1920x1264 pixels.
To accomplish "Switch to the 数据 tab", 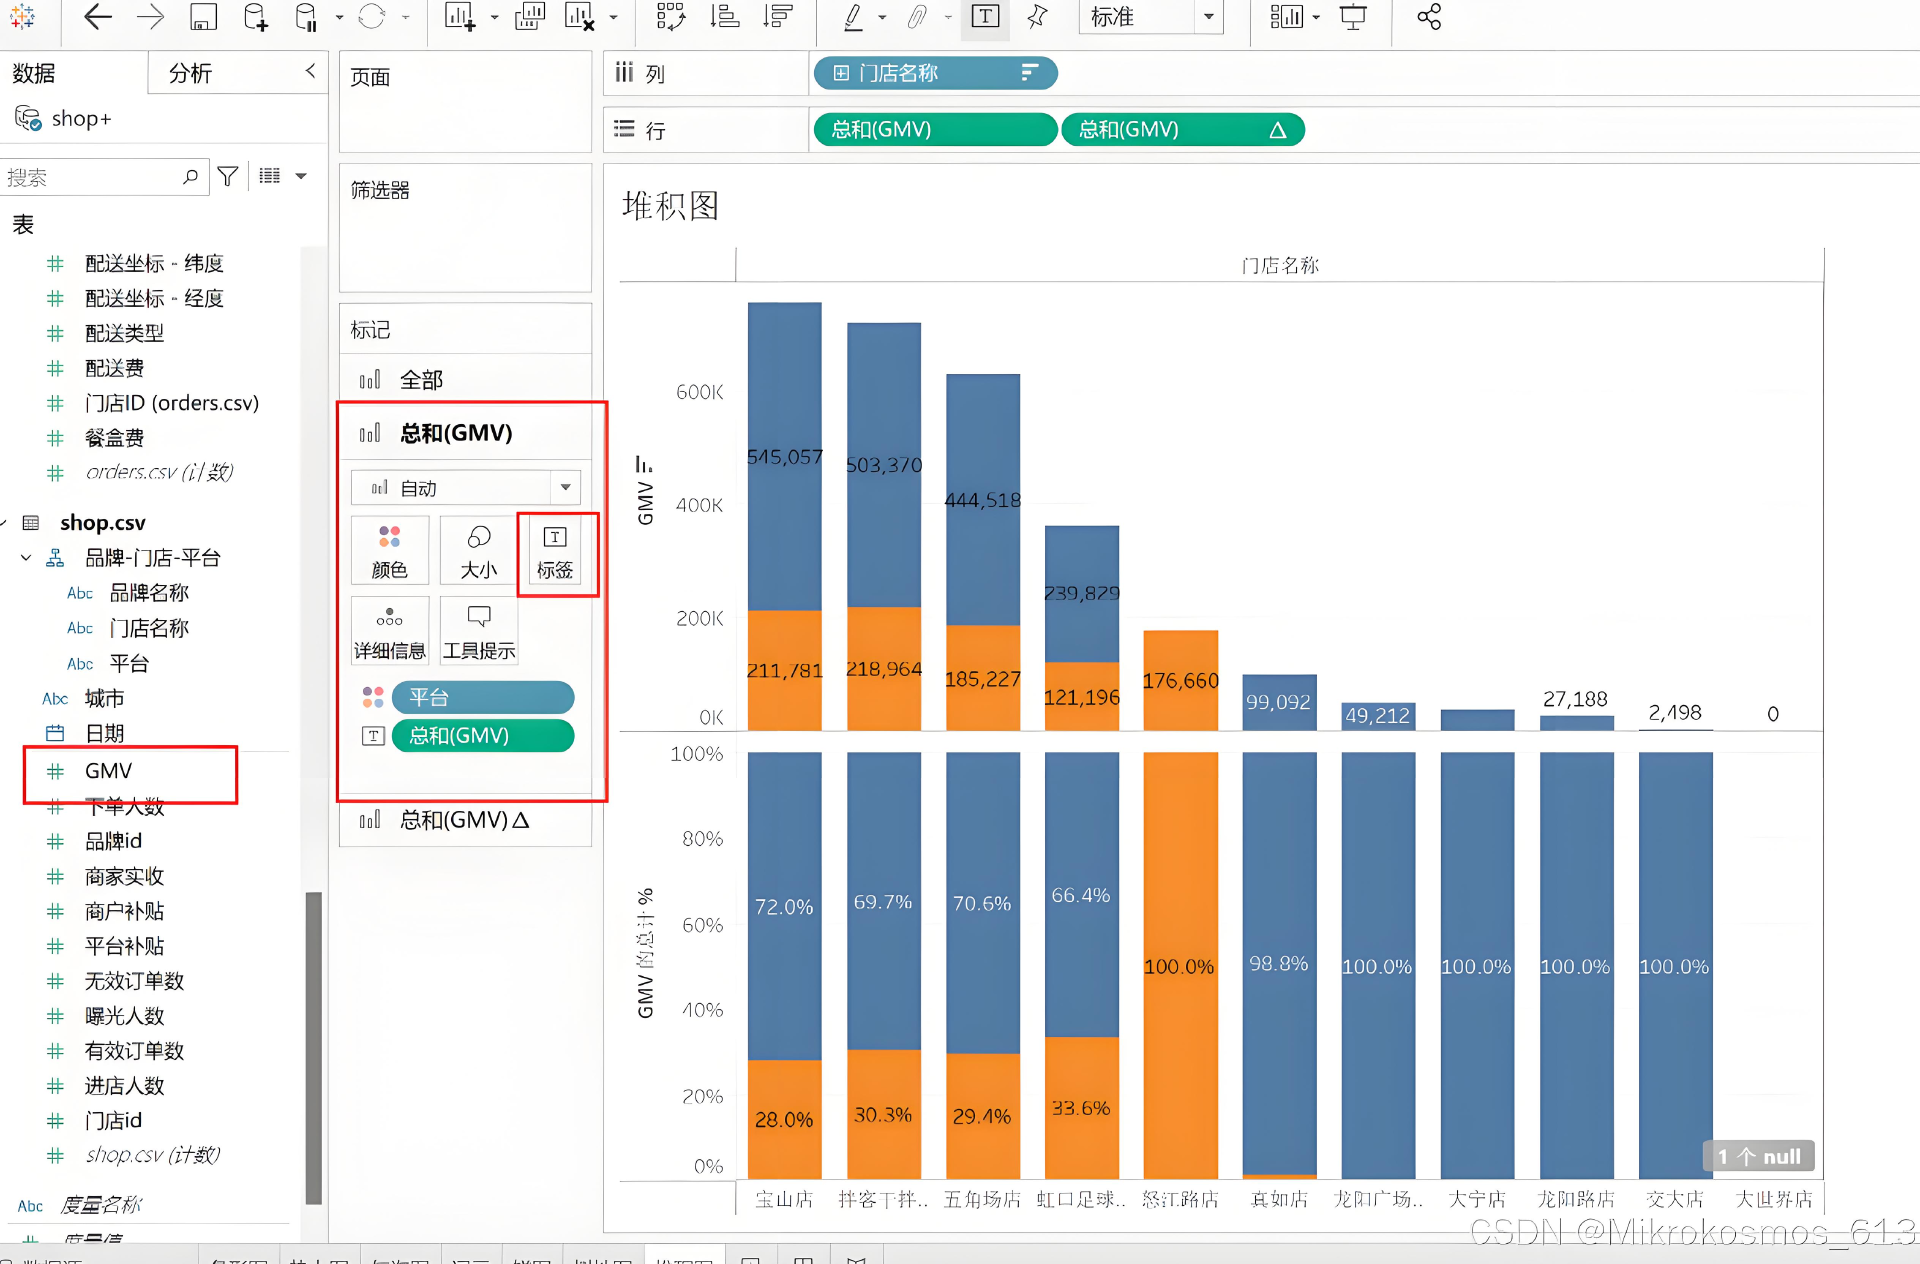I will click(34, 73).
